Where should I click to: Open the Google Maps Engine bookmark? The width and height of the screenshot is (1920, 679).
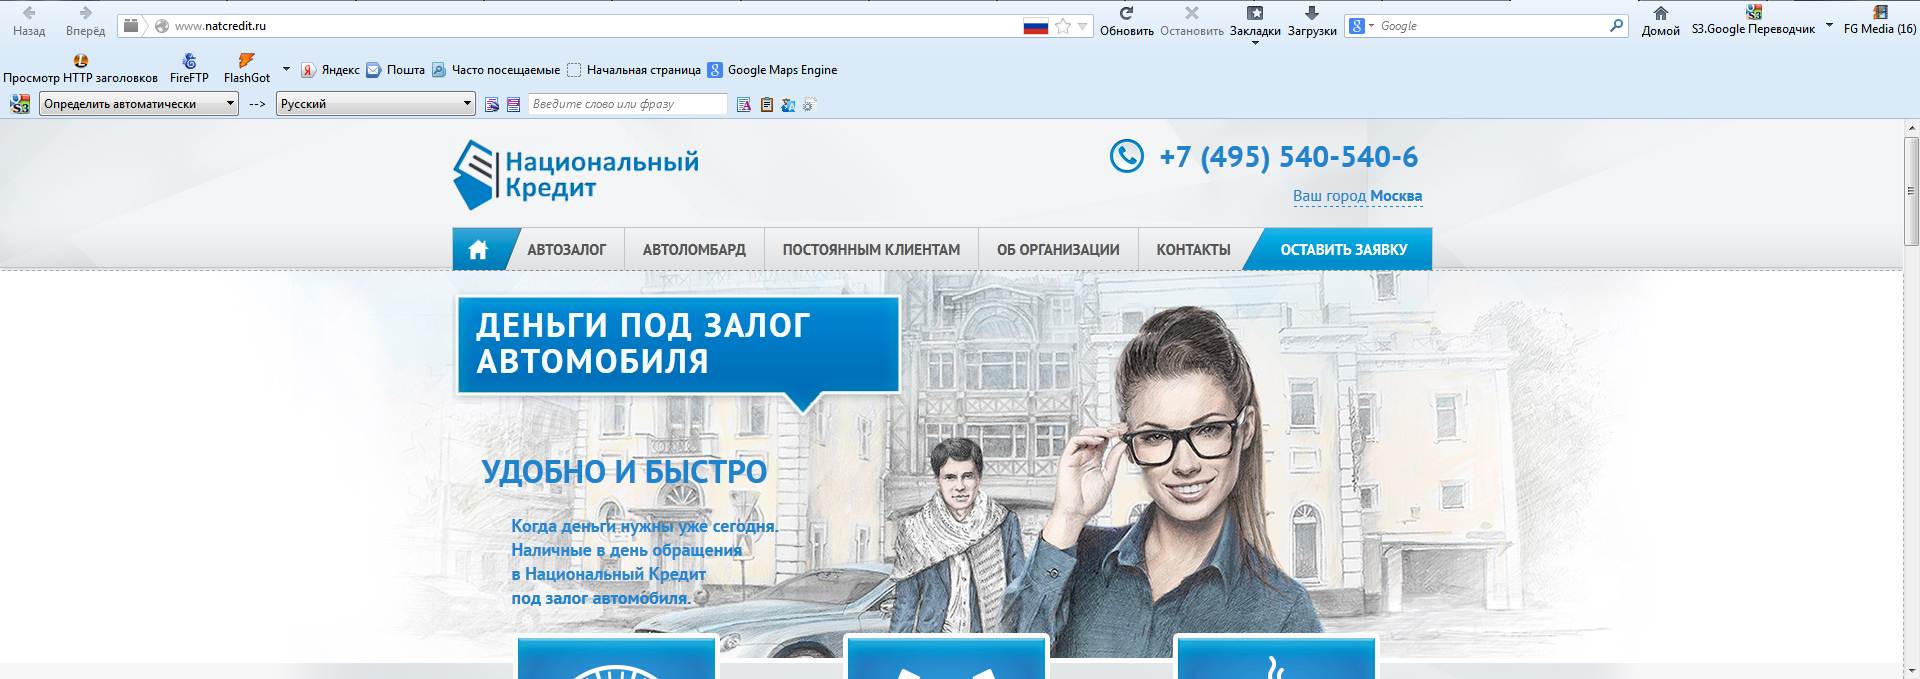(x=773, y=70)
